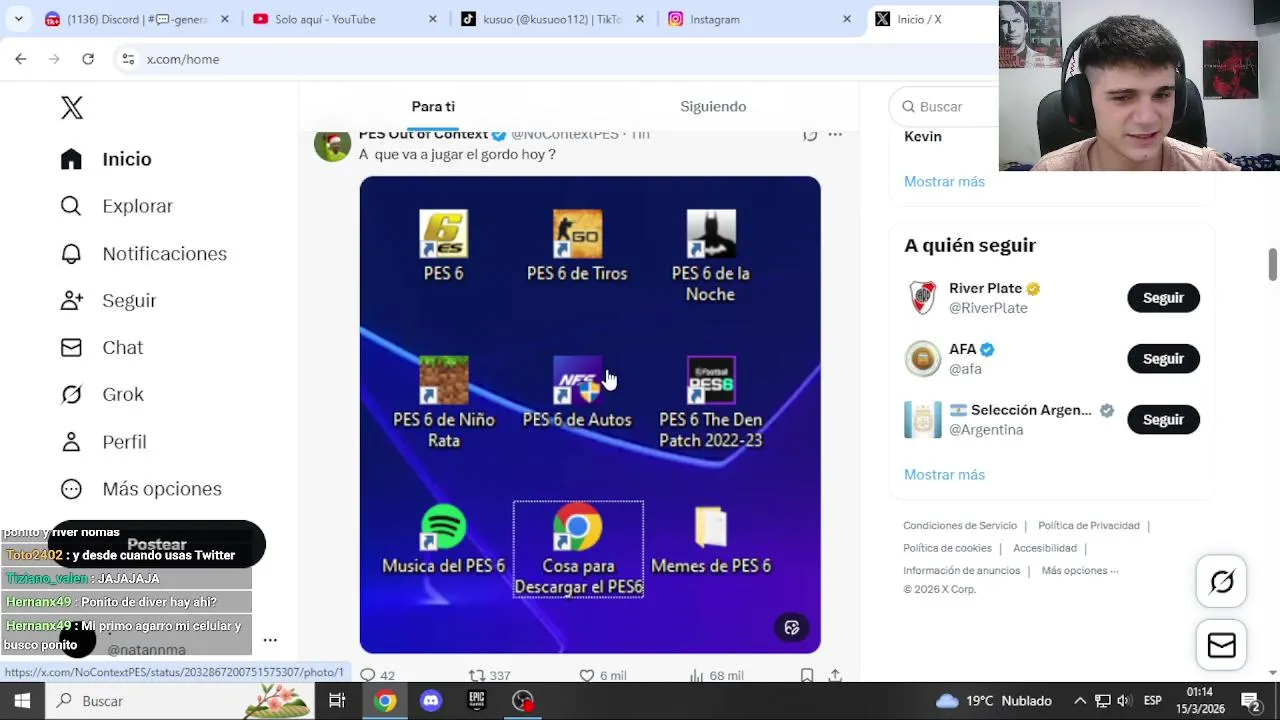Open PES Out of Context profile avatar
Screen dimensions: 1280x720
(x=333, y=144)
